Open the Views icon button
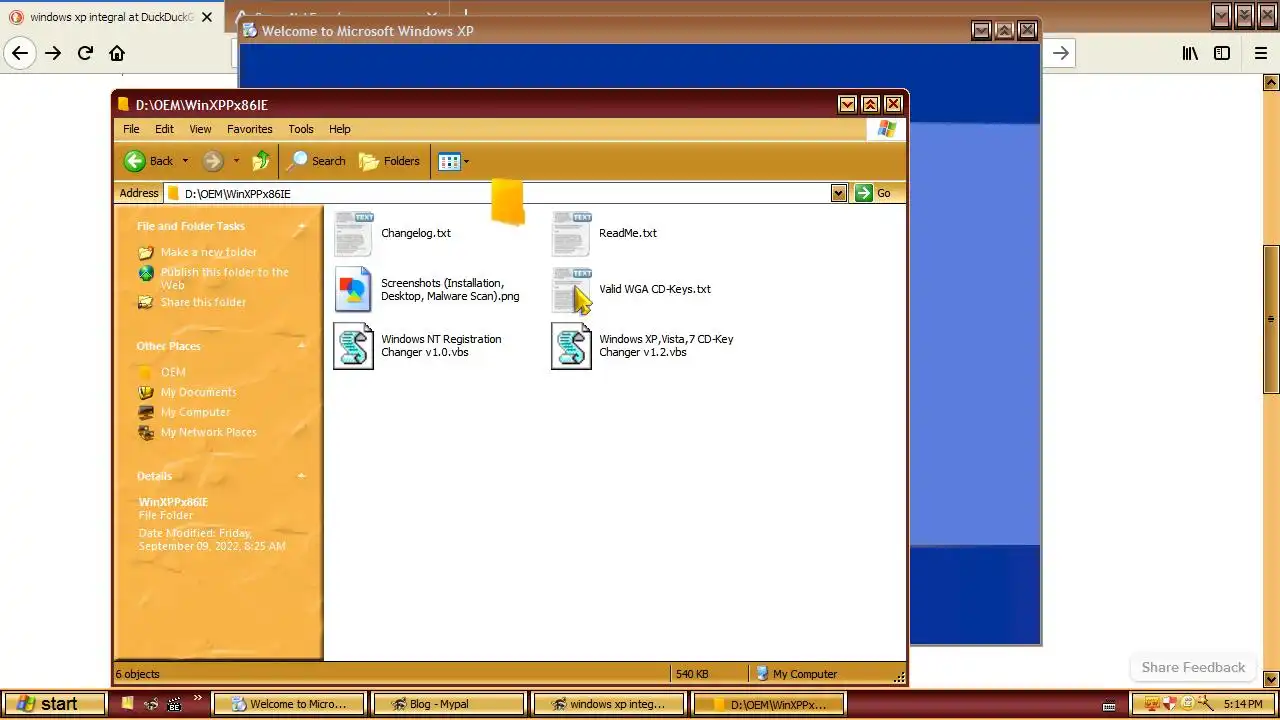 449,161
